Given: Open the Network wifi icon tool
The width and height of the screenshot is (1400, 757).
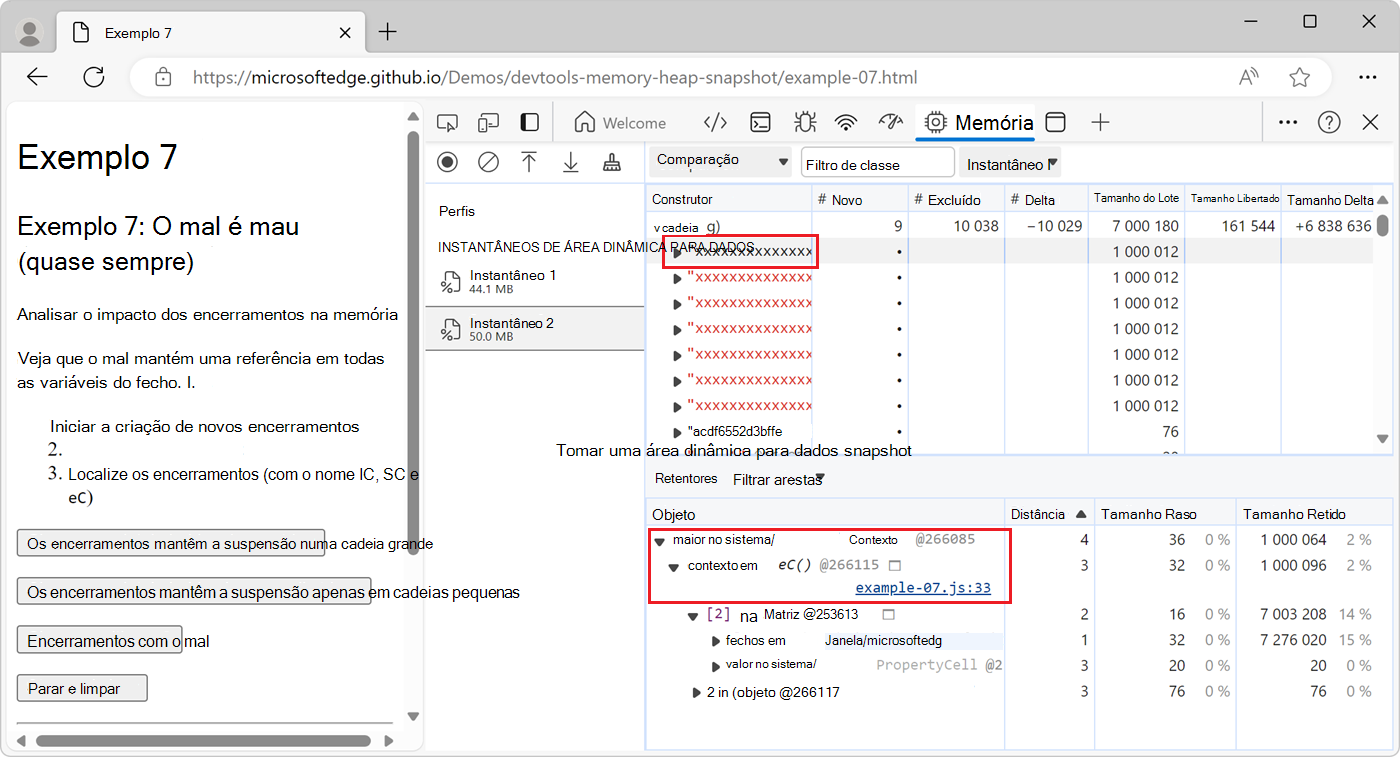Looking at the screenshot, I should point(847,123).
